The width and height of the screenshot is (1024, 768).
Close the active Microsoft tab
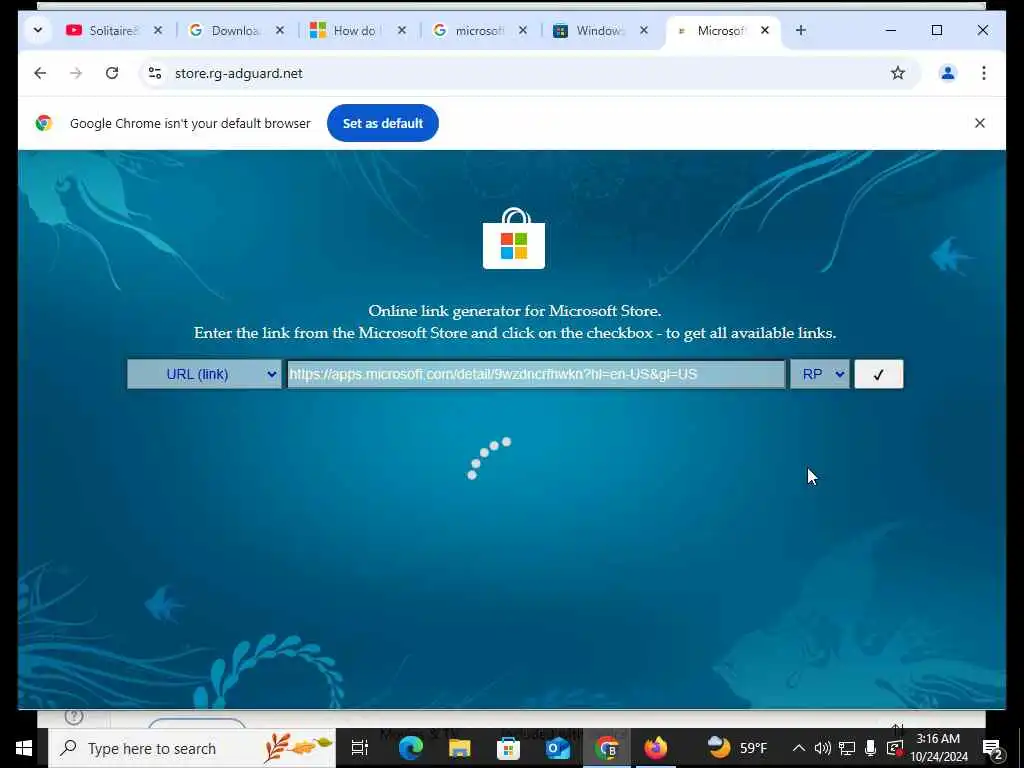pos(765,30)
